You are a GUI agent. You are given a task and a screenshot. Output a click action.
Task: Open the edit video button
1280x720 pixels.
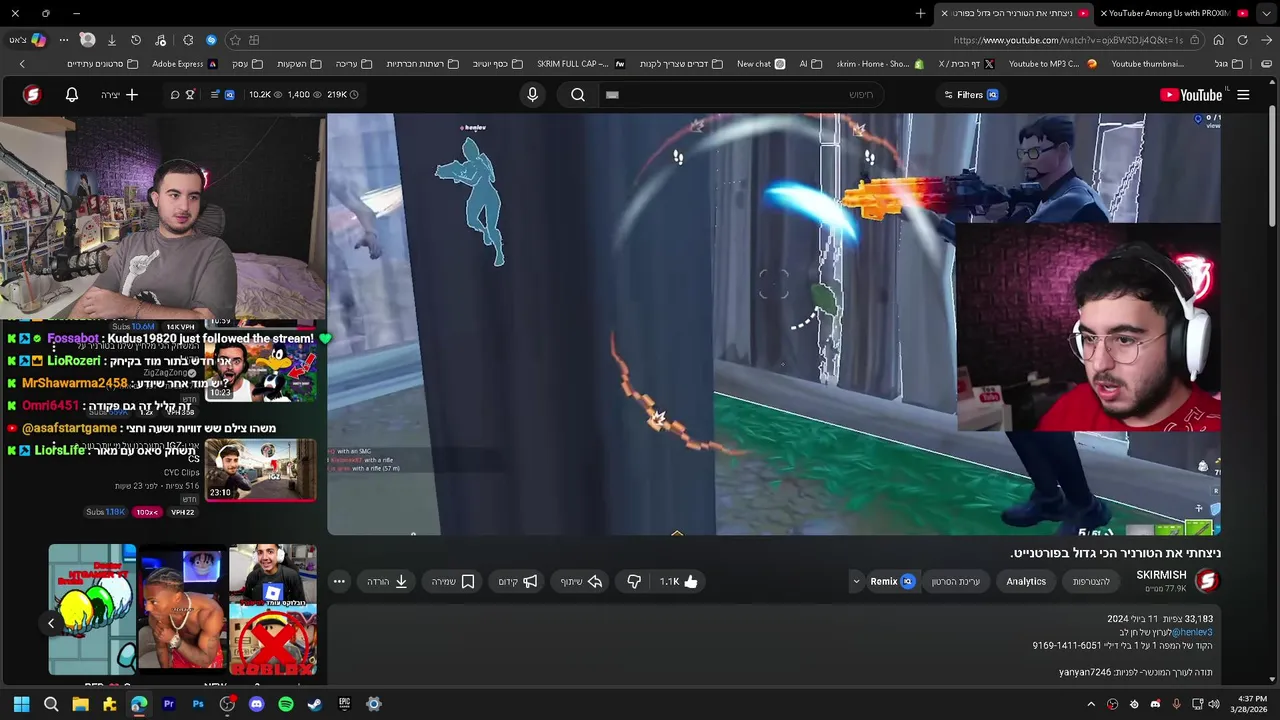click(x=956, y=581)
